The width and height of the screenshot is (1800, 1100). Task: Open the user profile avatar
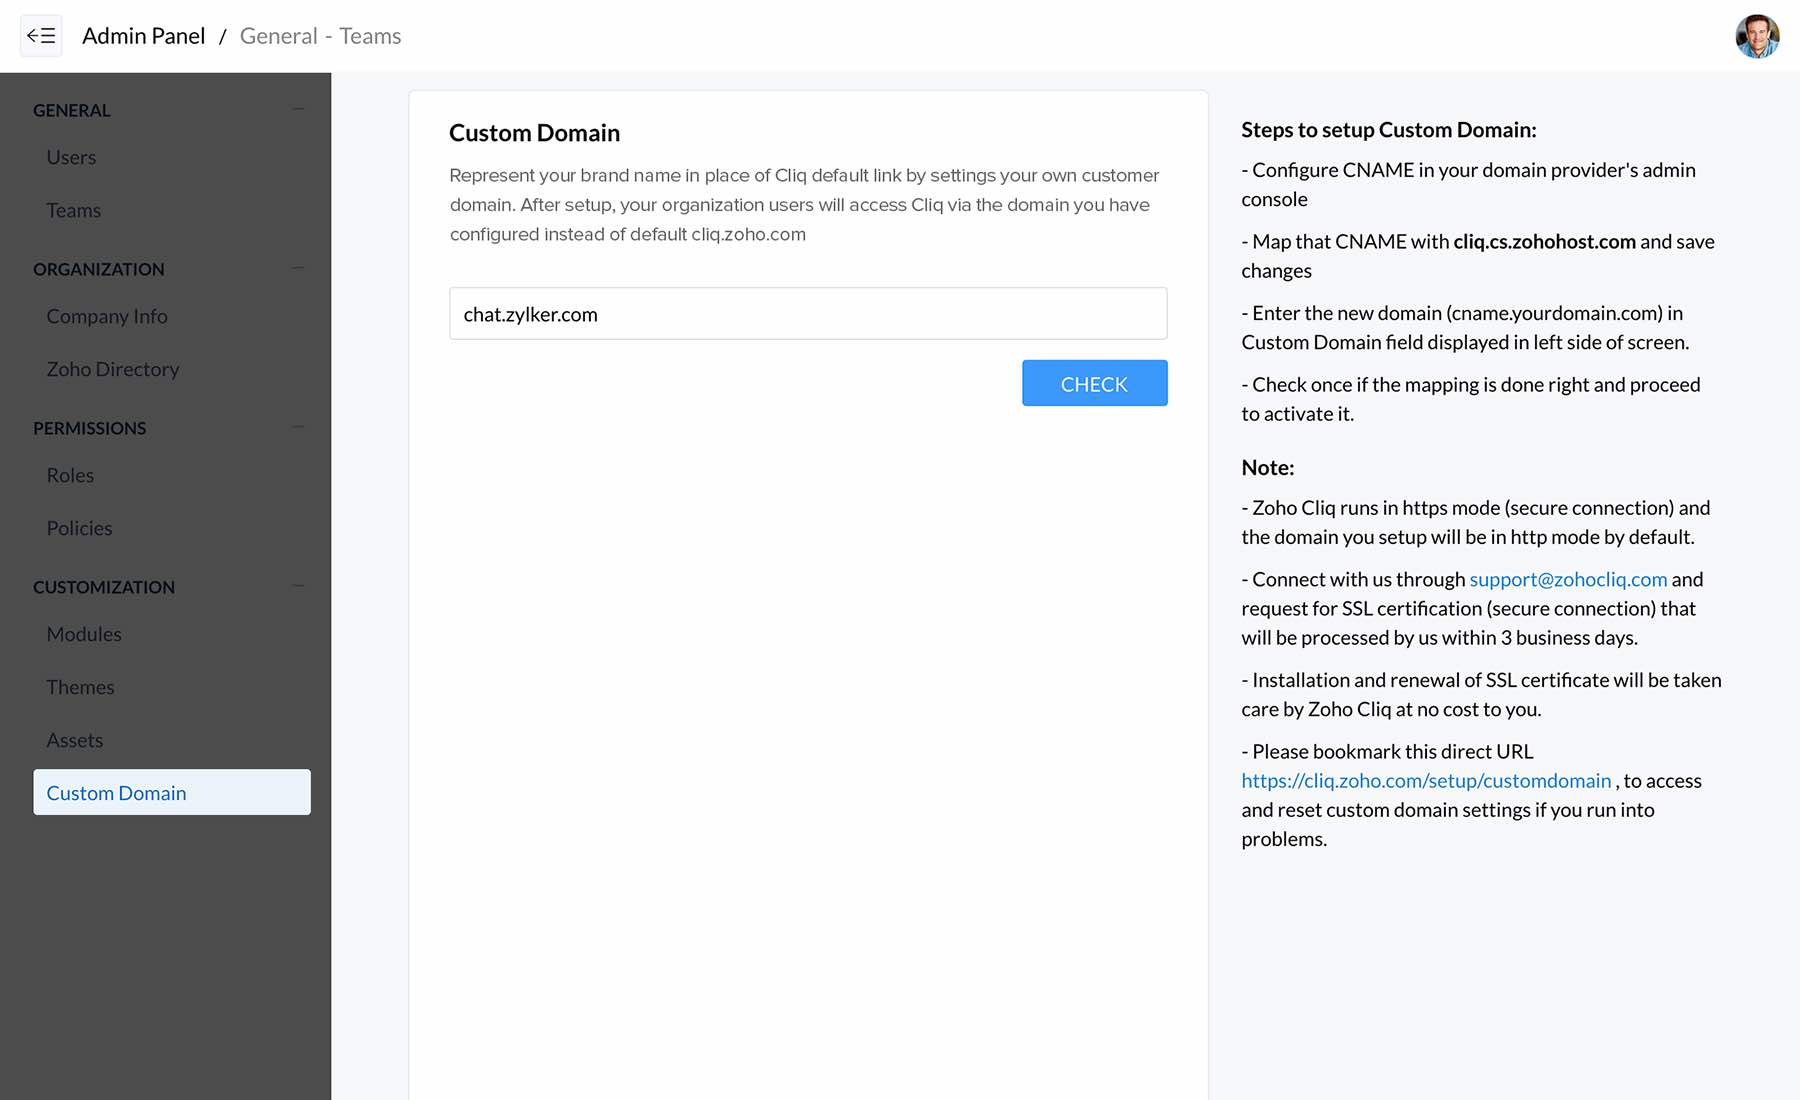tap(1757, 36)
